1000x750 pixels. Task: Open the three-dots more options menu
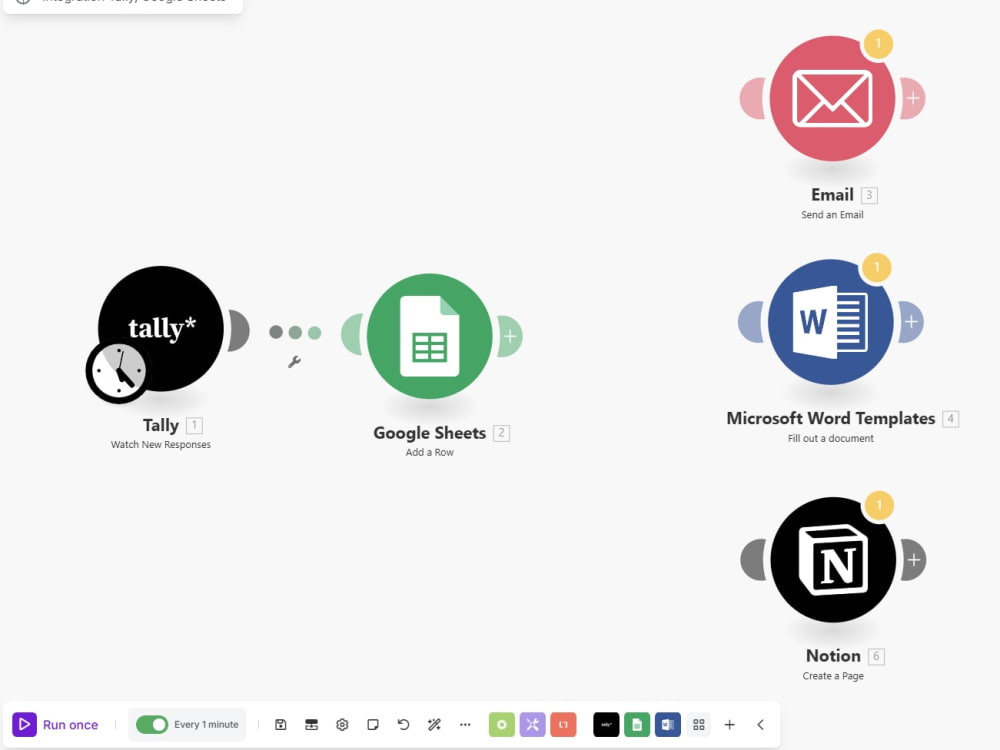[x=465, y=724]
